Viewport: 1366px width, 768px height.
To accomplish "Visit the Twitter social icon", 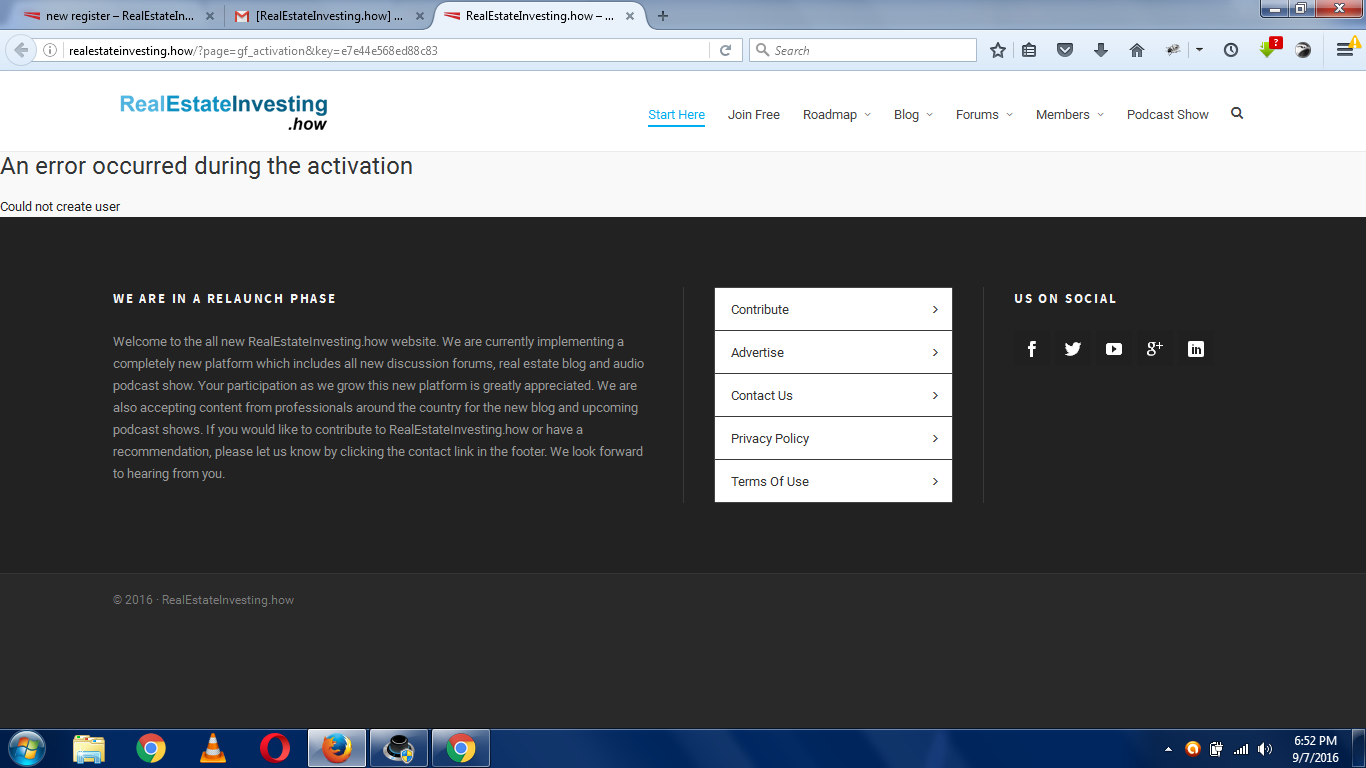I will click(1073, 349).
